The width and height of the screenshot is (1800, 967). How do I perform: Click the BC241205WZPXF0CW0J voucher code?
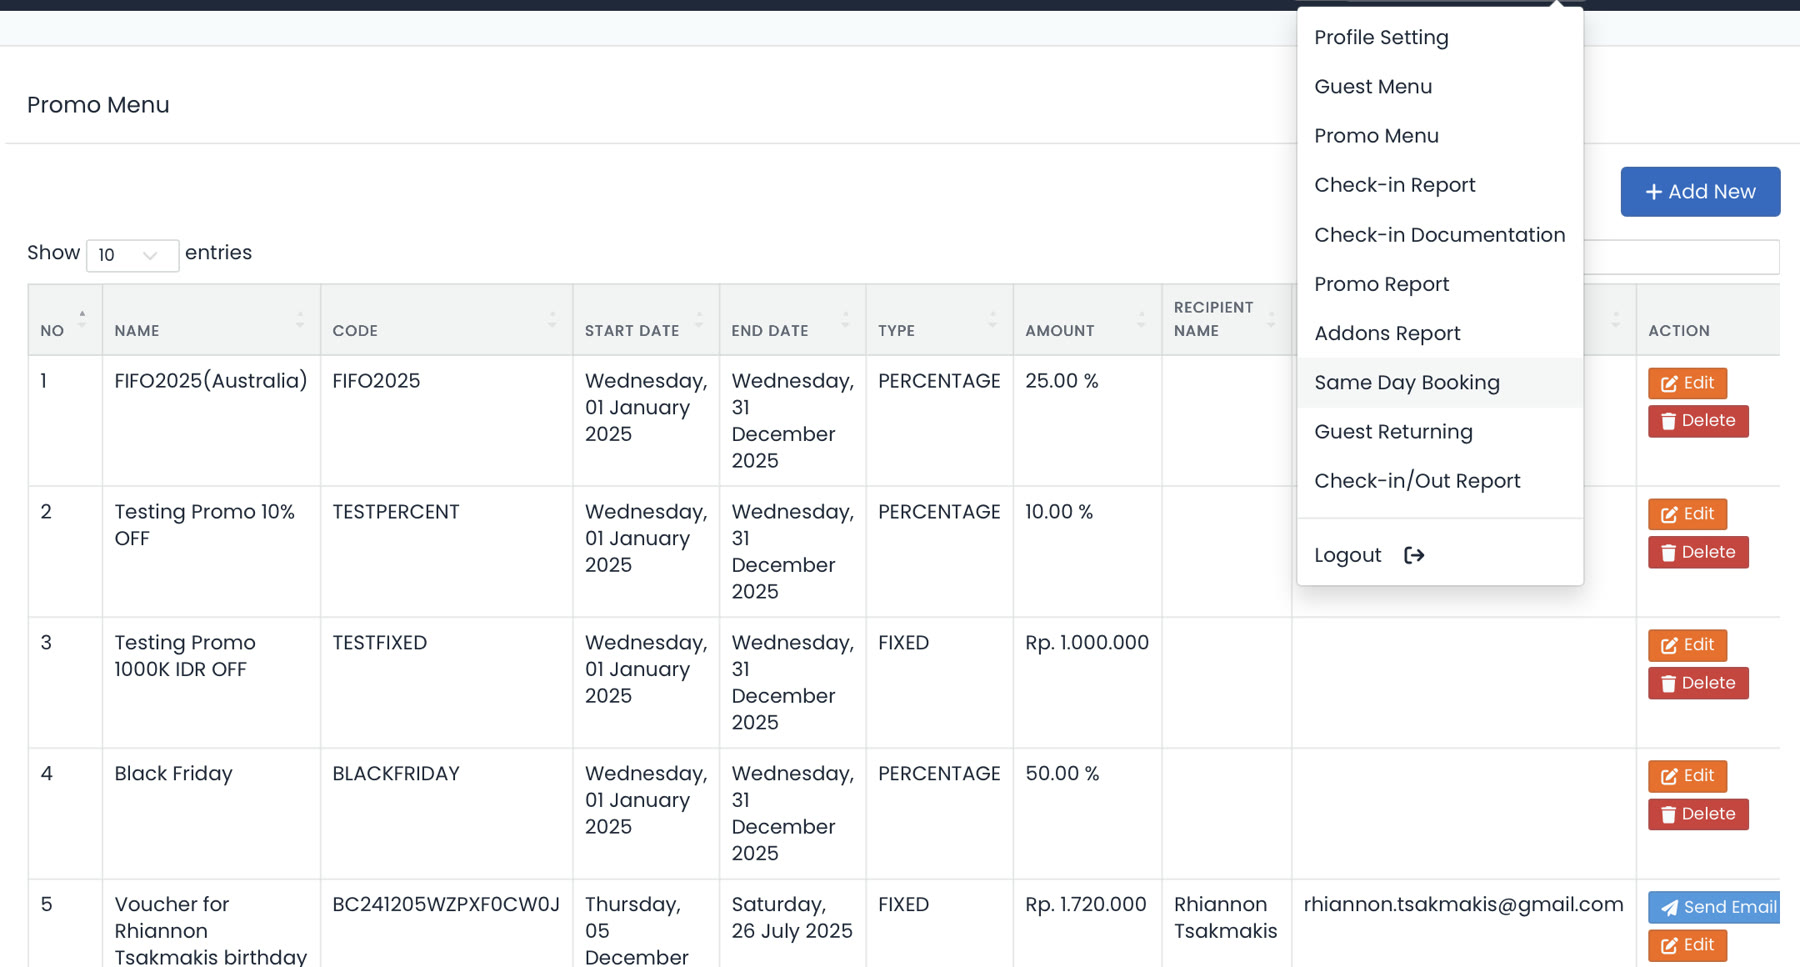[x=446, y=905]
